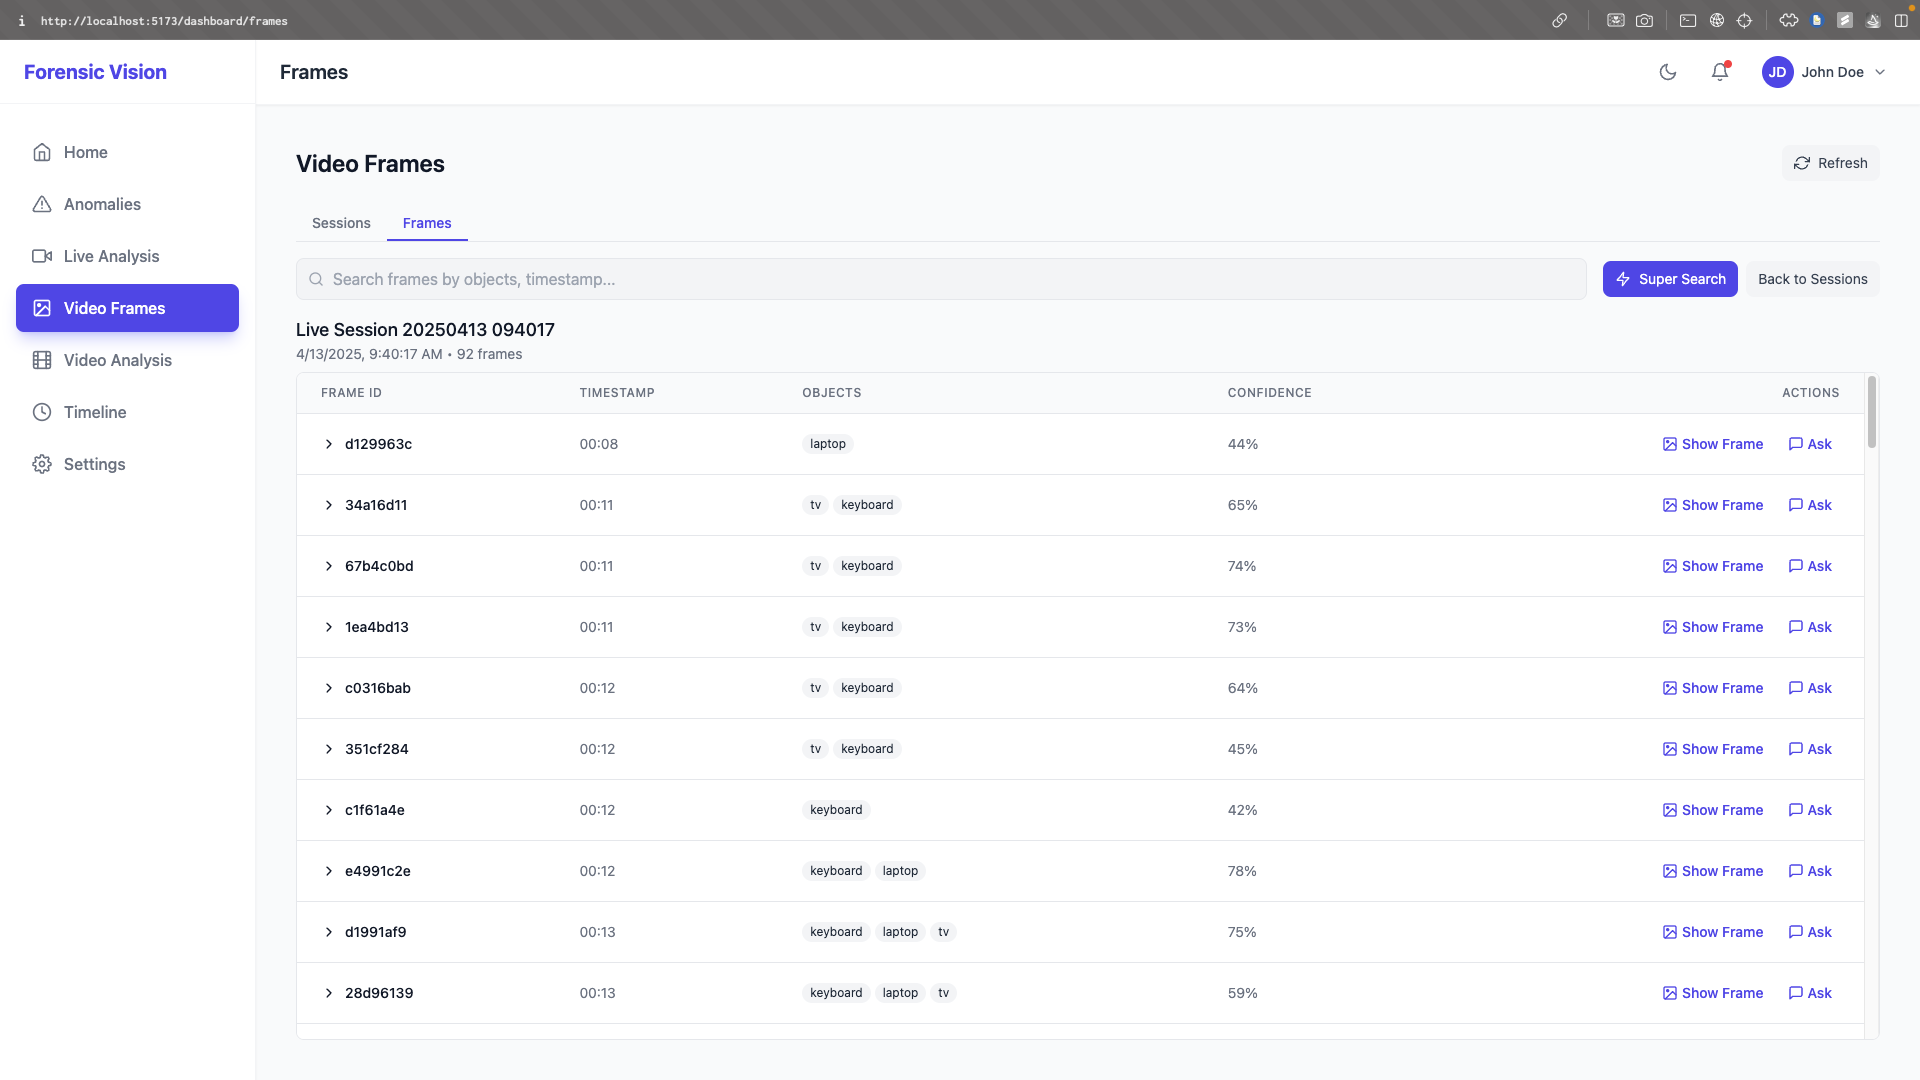Open Anomalies from the warning triangle icon
Screen dimensions: 1920x1080
pyautogui.click(x=42, y=204)
